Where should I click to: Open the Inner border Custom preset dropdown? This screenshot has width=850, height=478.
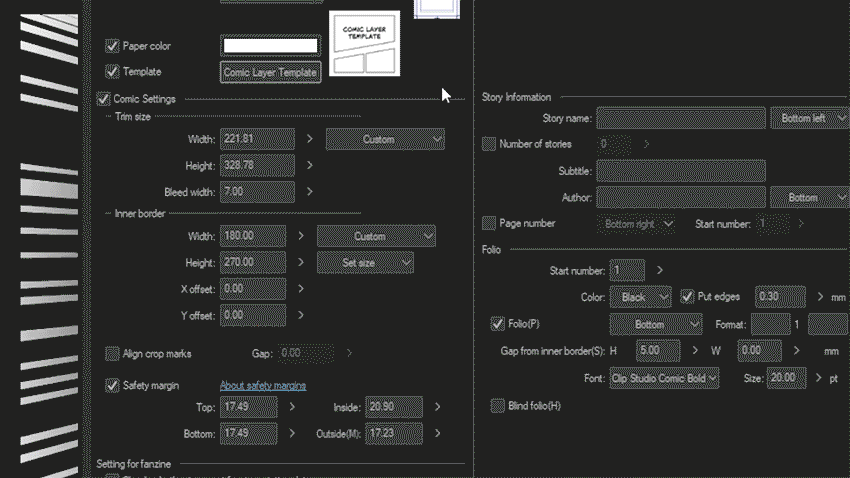coord(376,236)
